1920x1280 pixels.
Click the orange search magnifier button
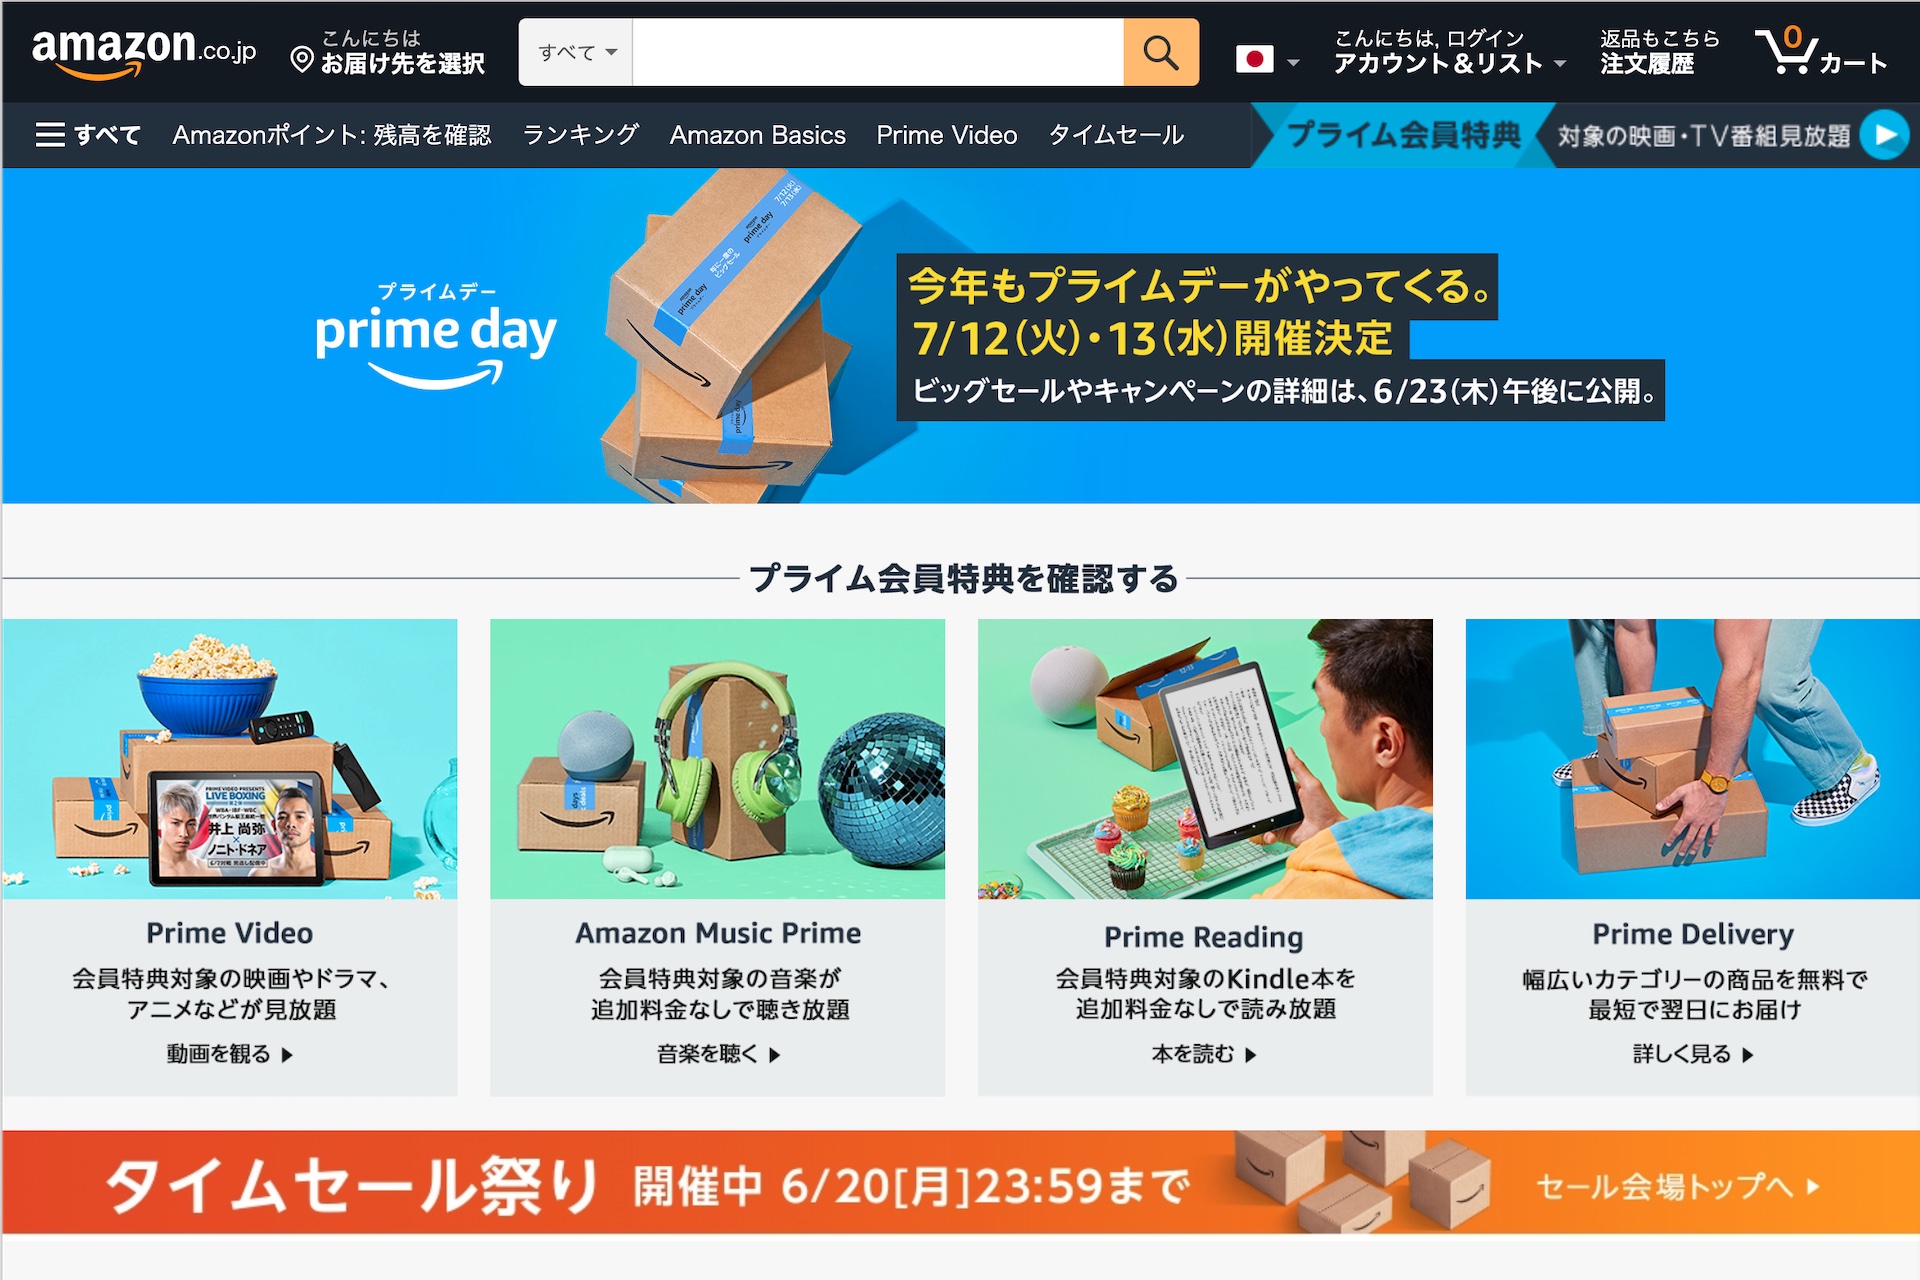point(1160,52)
